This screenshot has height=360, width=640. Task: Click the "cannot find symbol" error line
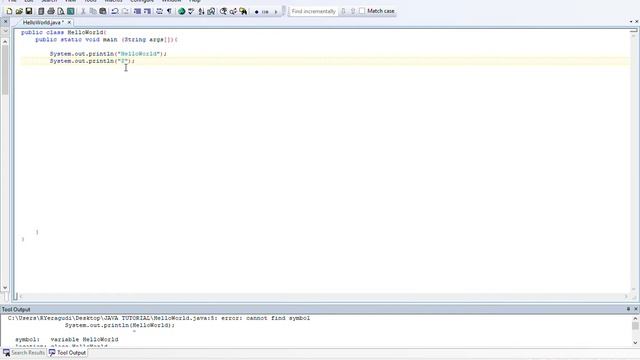[x=159, y=318]
